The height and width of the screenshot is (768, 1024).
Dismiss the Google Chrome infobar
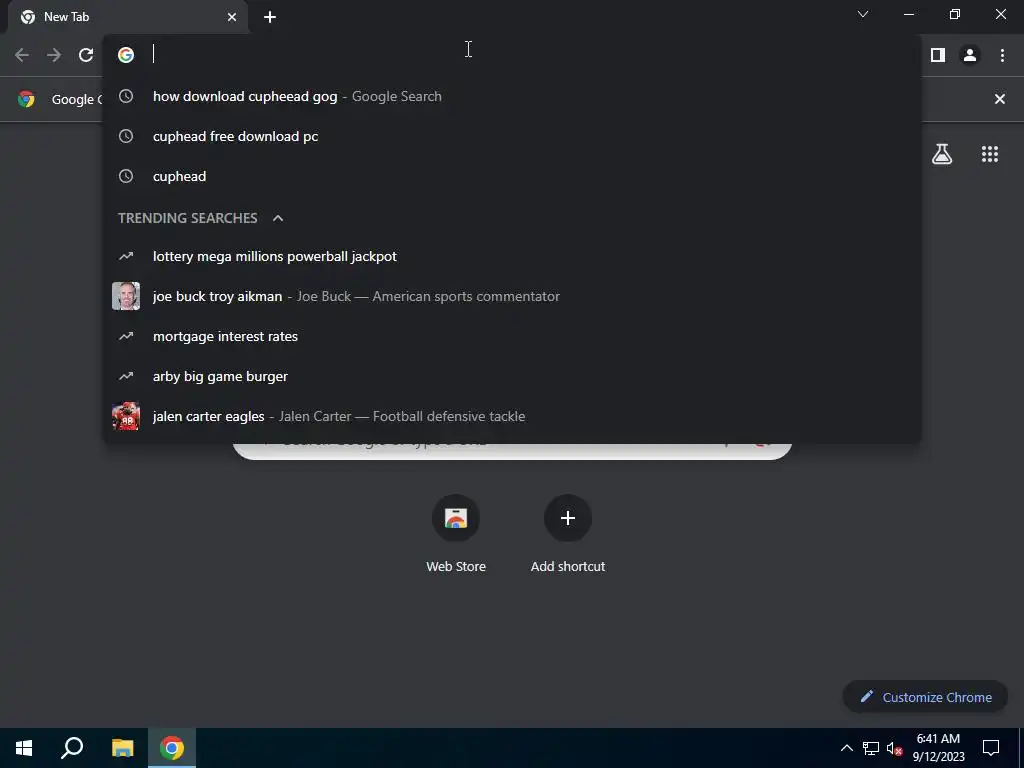pos(1000,99)
